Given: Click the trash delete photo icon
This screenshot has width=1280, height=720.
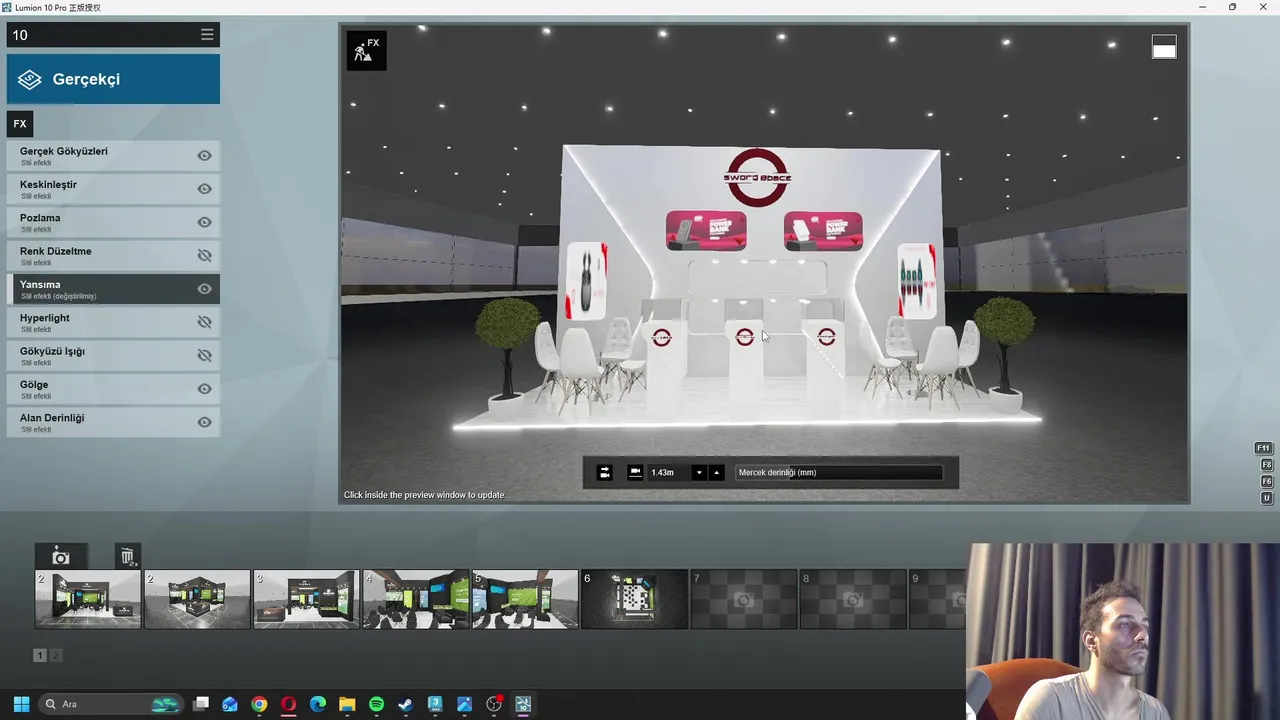Looking at the screenshot, I should pyautogui.click(x=127, y=557).
